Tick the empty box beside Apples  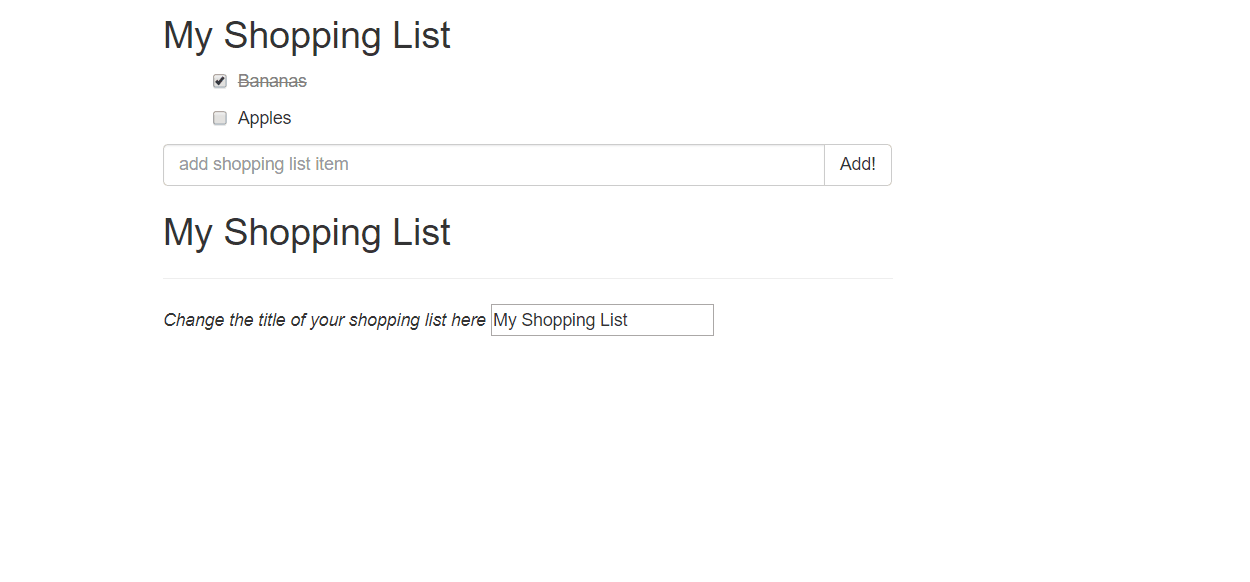[x=220, y=118]
